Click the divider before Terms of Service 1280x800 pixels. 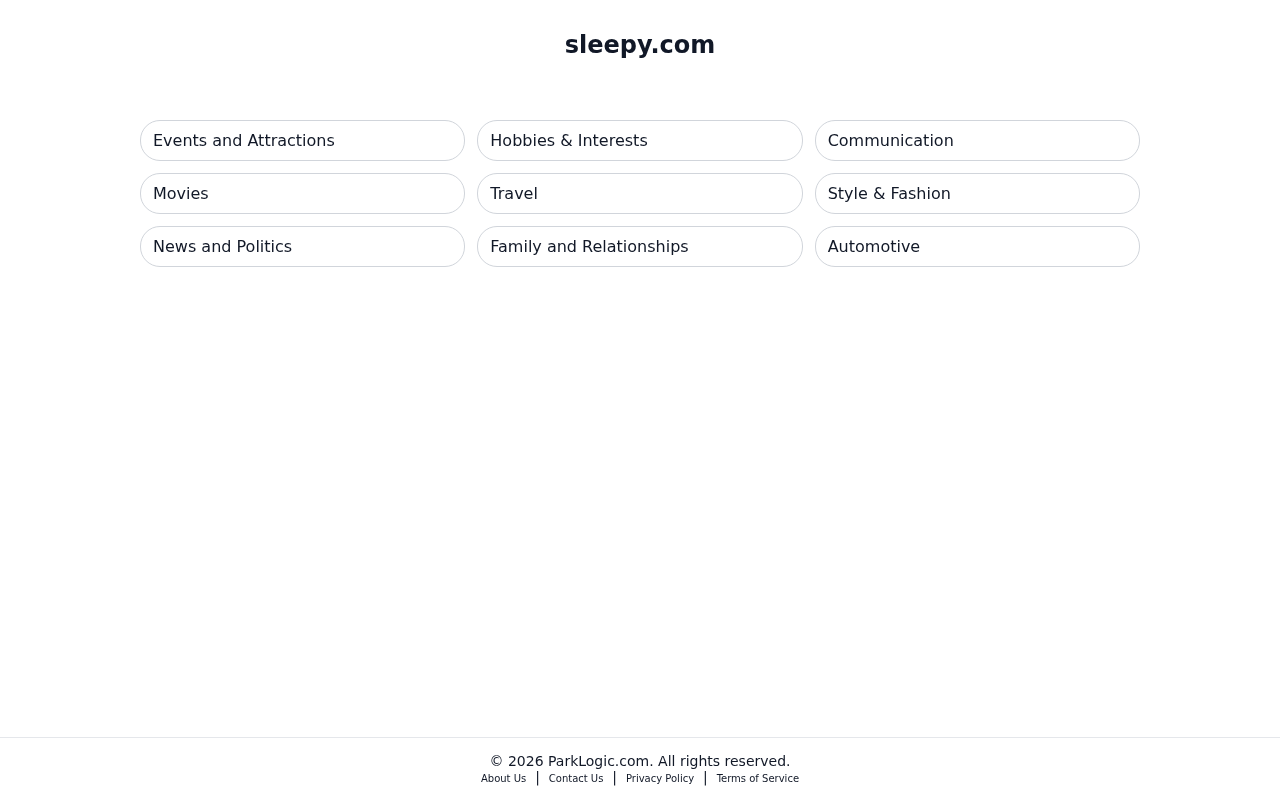pos(705,778)
